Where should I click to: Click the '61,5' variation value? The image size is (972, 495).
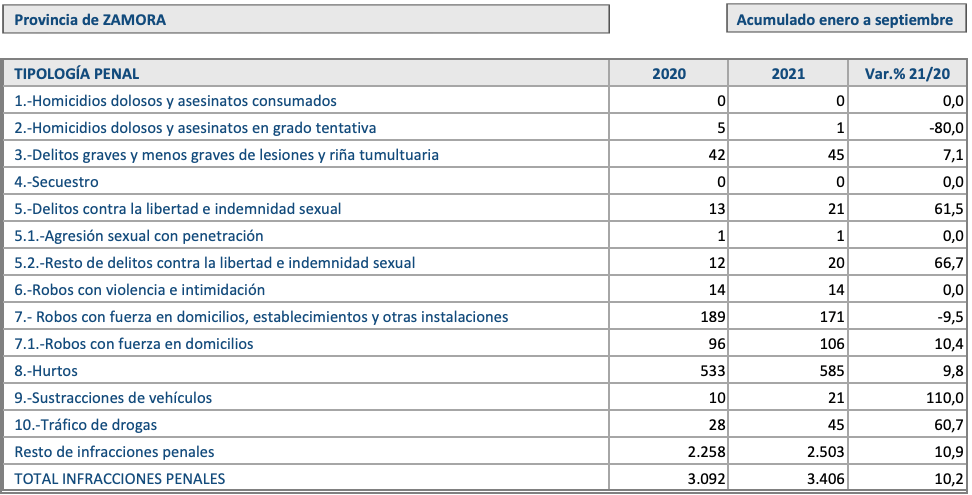tap(948, 209)
